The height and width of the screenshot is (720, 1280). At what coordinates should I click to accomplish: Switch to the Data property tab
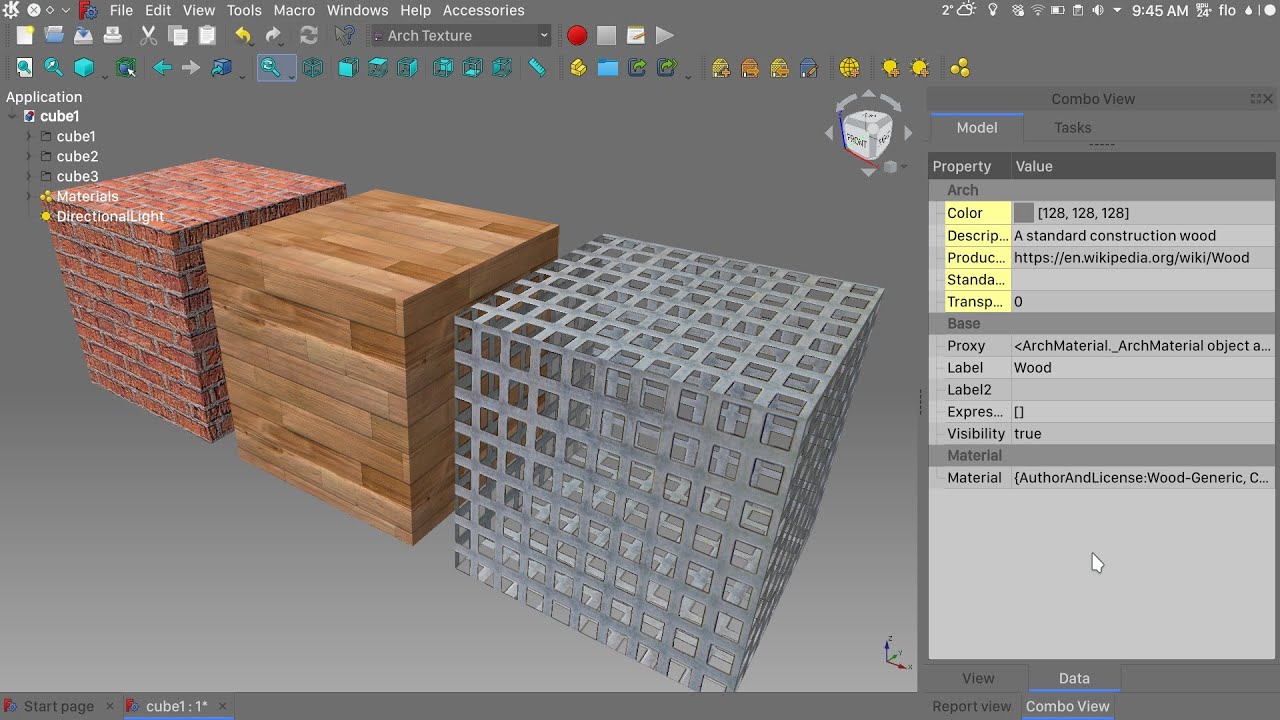coord(1074,678)
